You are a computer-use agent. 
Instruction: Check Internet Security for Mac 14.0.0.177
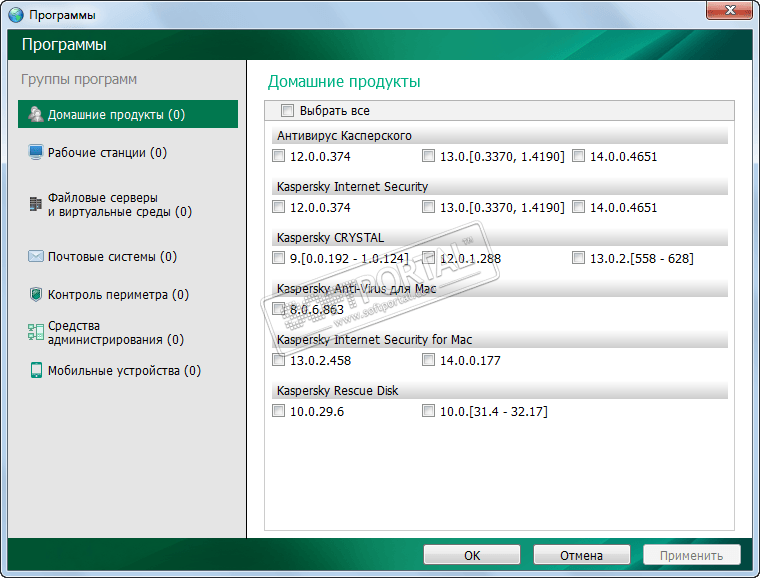pyautogui.click(x=428, y=360)
